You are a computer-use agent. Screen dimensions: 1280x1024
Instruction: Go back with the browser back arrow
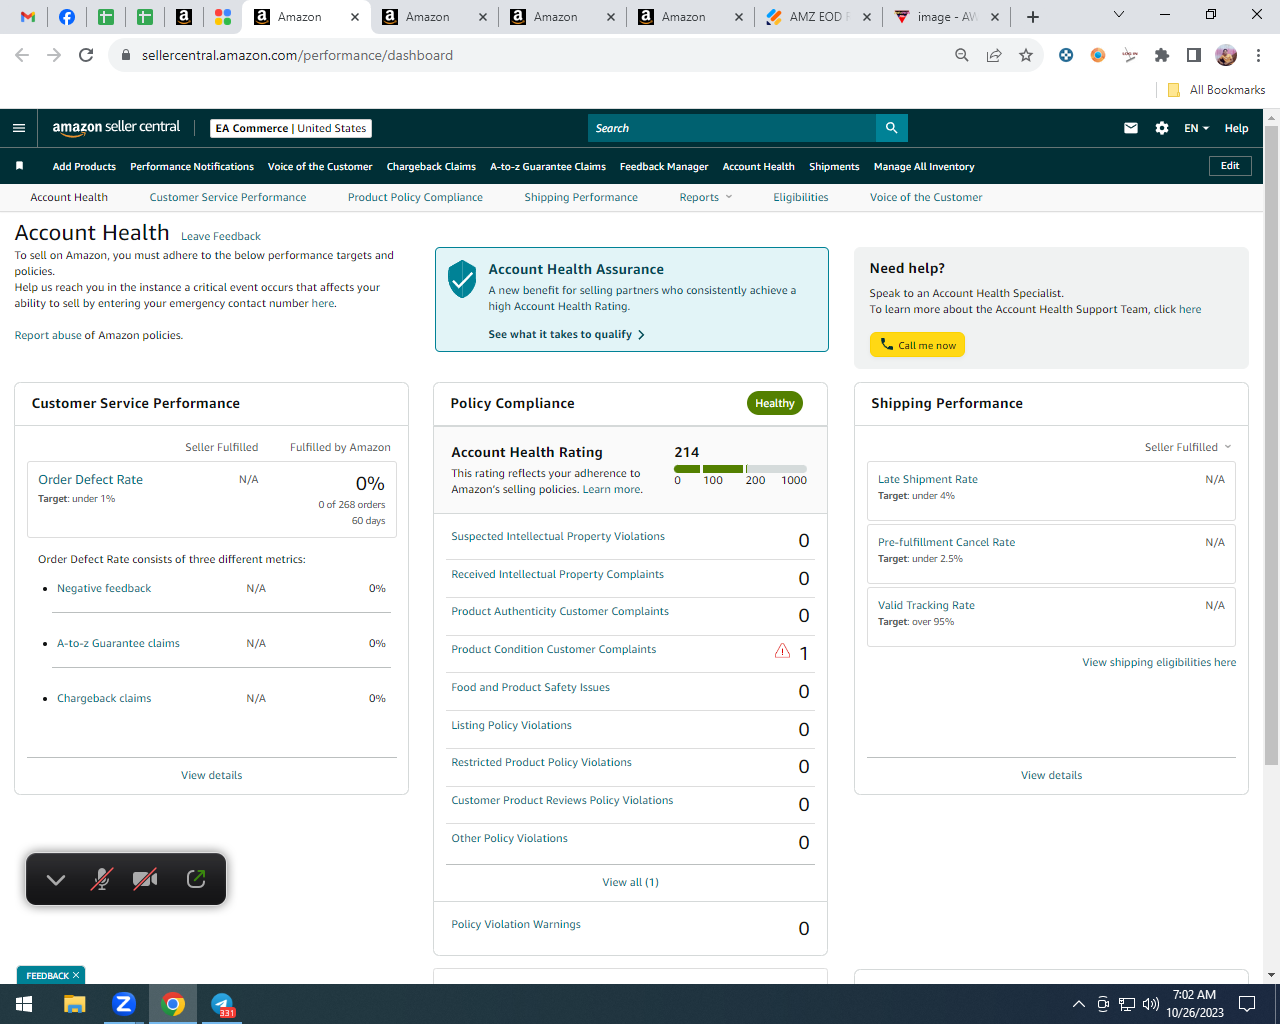coord(22,55)
